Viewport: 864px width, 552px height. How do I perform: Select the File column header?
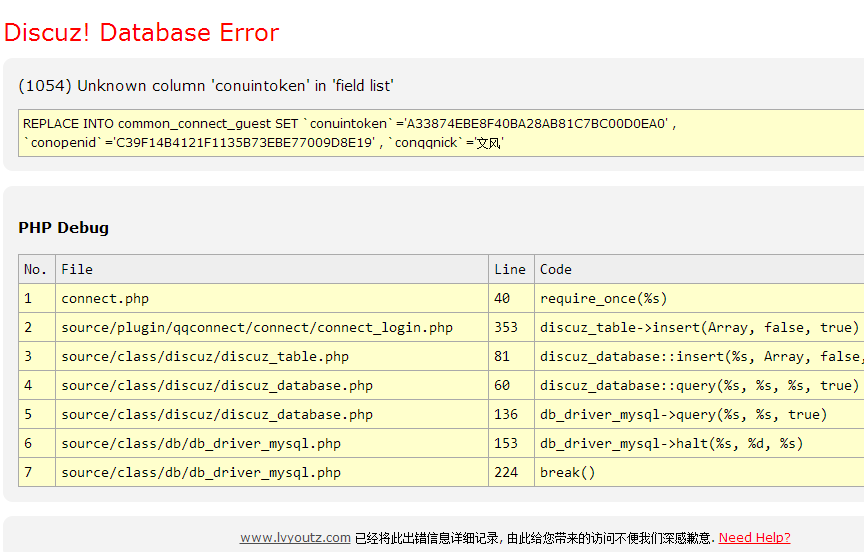point(272,269)
